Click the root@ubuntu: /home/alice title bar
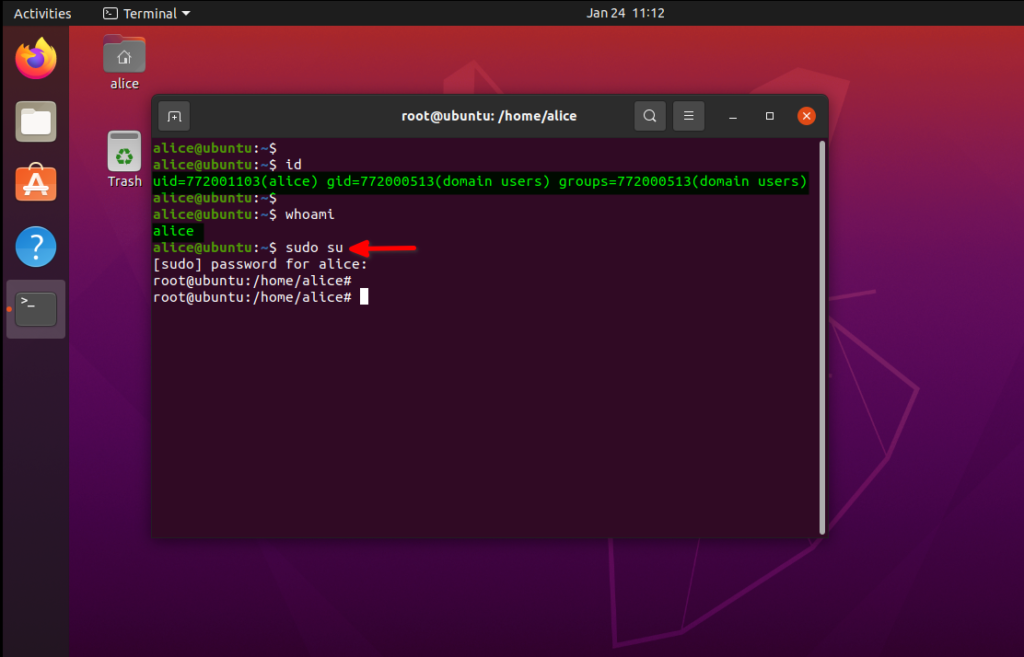The height and width of the screenshot is (657, 1024). [489, 116]
